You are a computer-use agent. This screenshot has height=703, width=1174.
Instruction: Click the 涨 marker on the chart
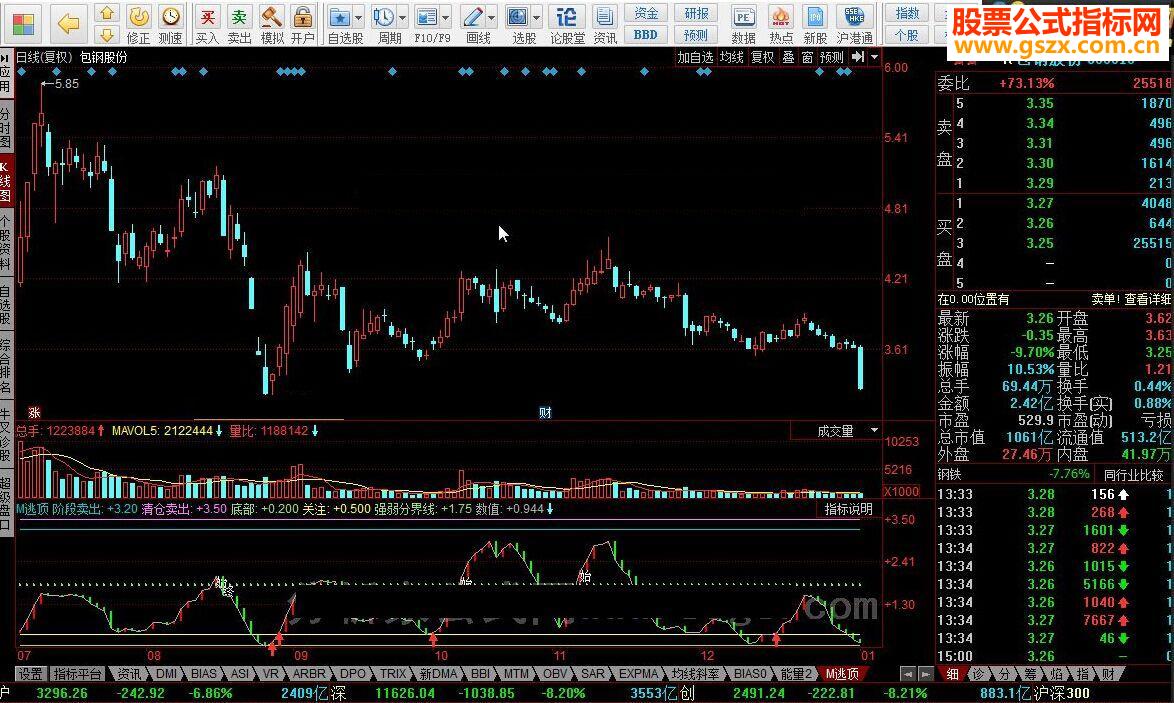(34, 413)
